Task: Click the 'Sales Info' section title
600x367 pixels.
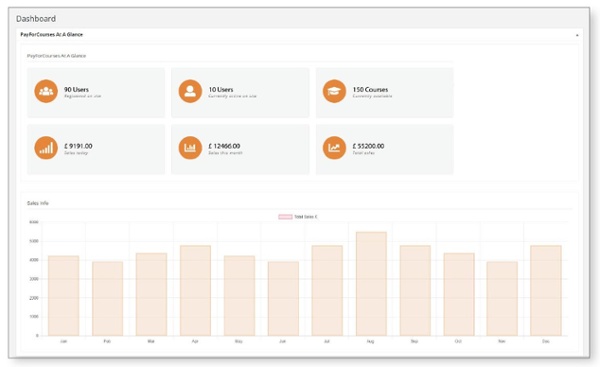Action: tap(38, 203)
